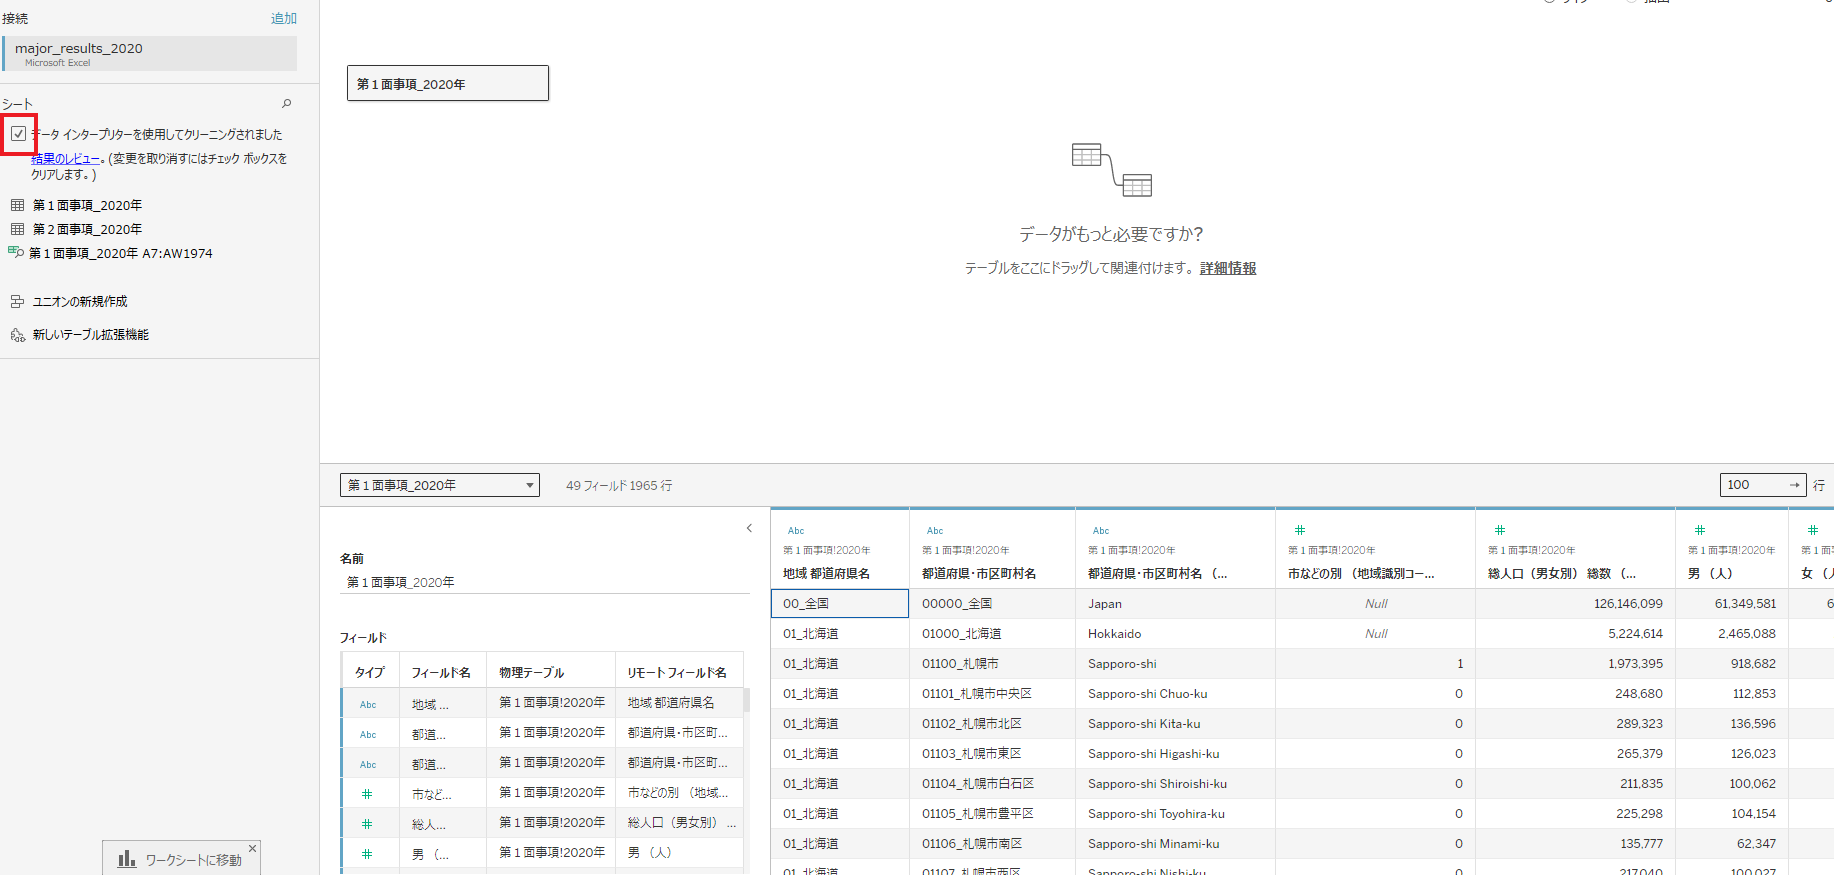
Task: Click the table extension icon
Action: pos(17,335)
